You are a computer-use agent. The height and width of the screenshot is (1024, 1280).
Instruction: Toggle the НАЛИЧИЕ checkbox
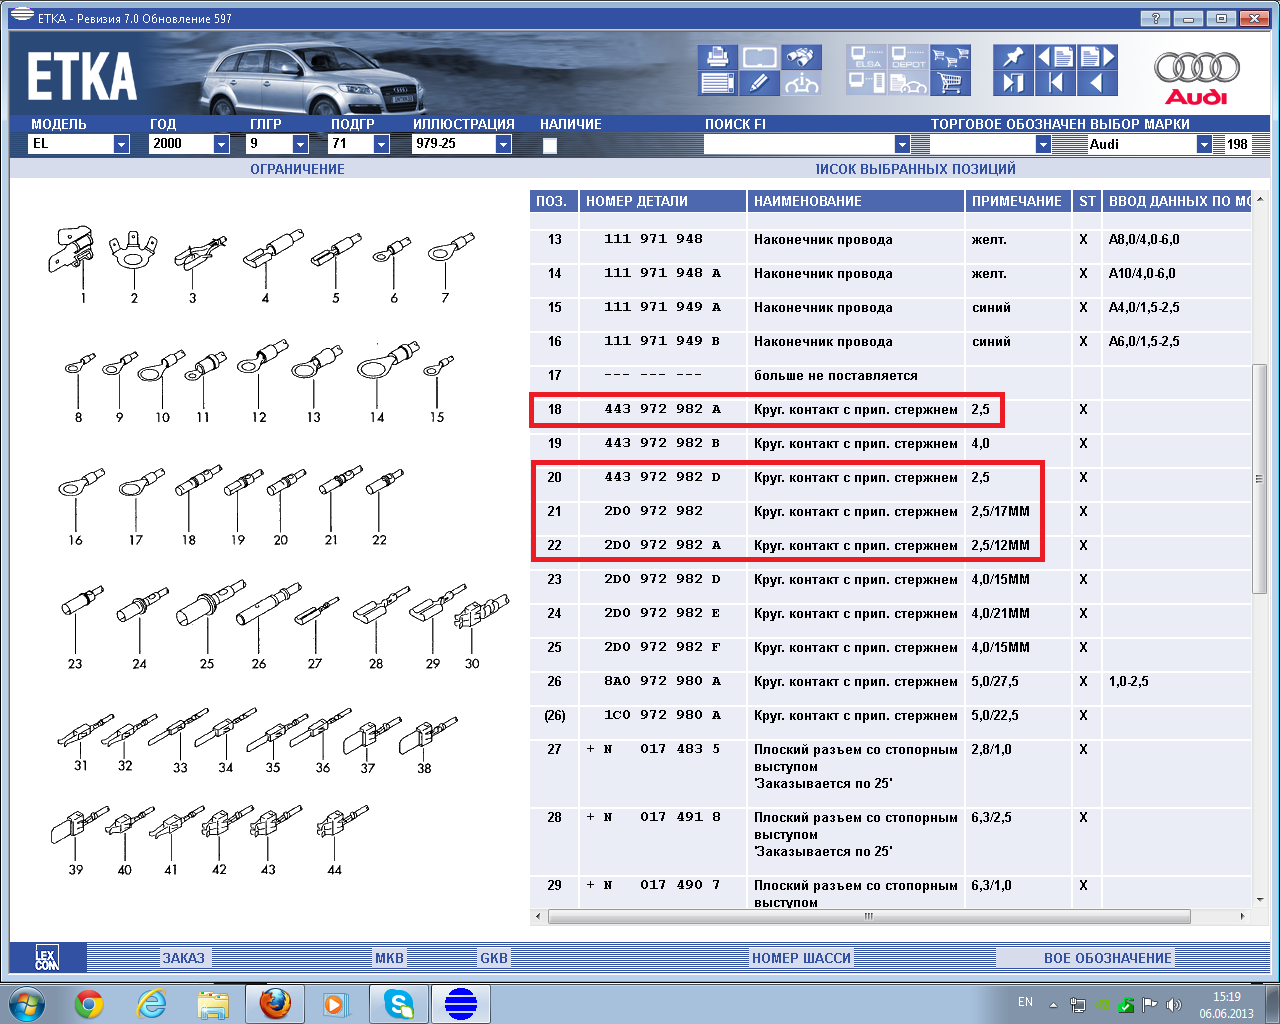pos(549,145)
